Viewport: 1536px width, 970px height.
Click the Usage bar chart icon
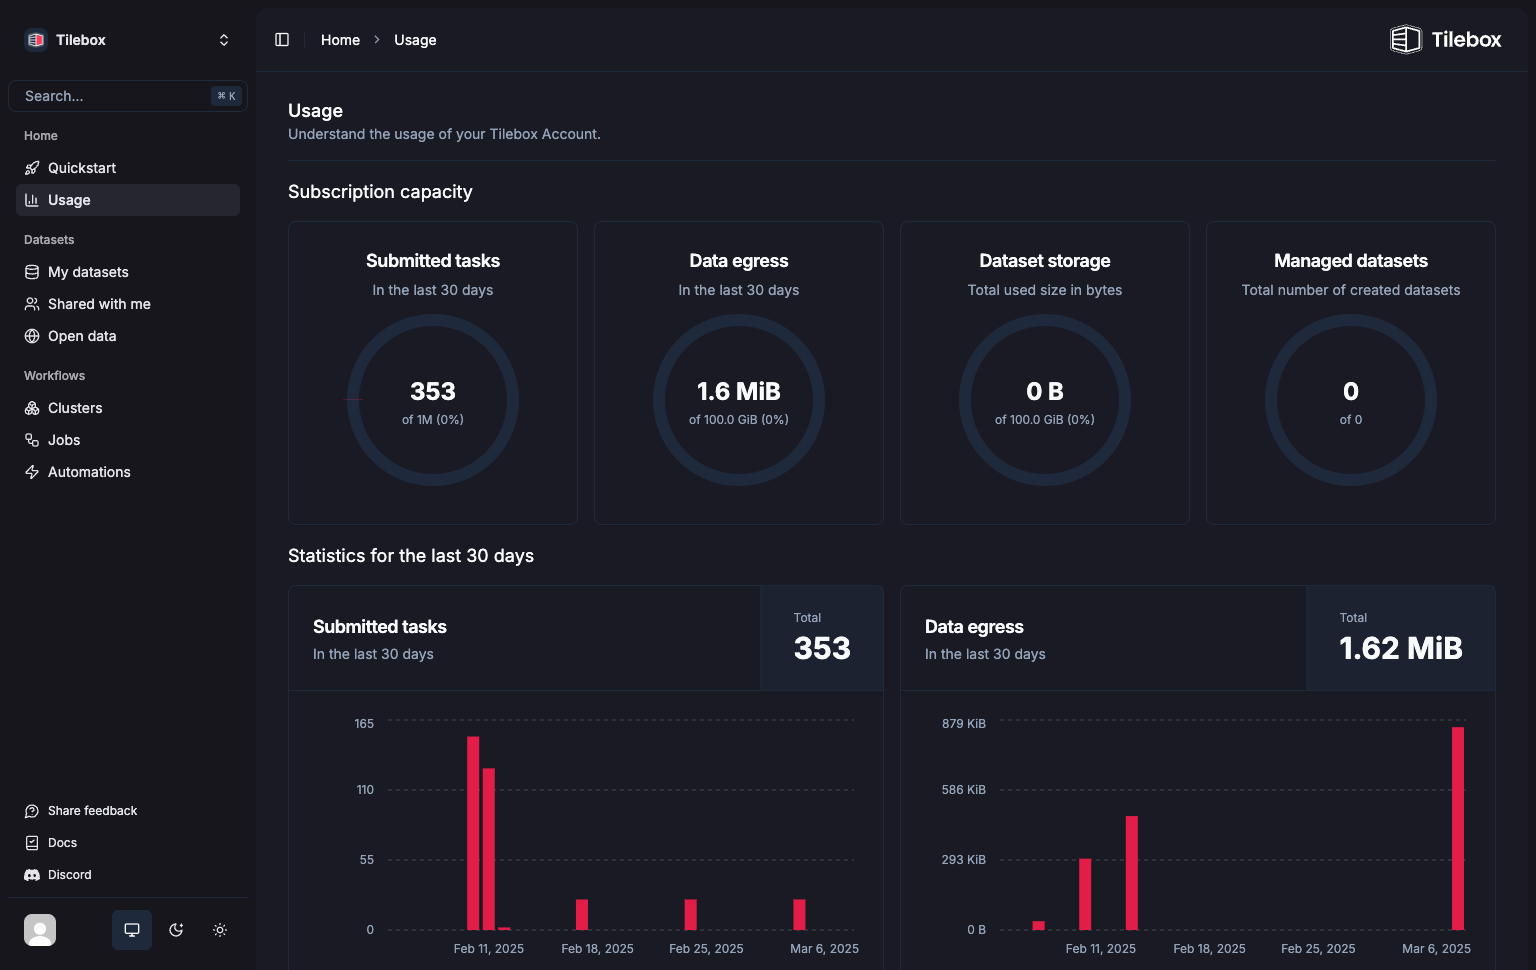click(x=32, y=200)
